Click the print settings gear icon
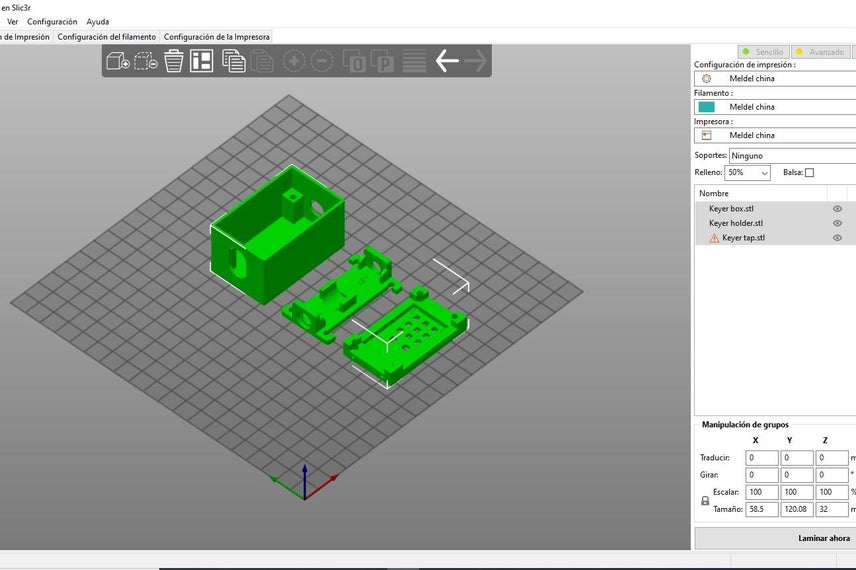The height and width of the screenshot is (570, 856). coord(706,79)
